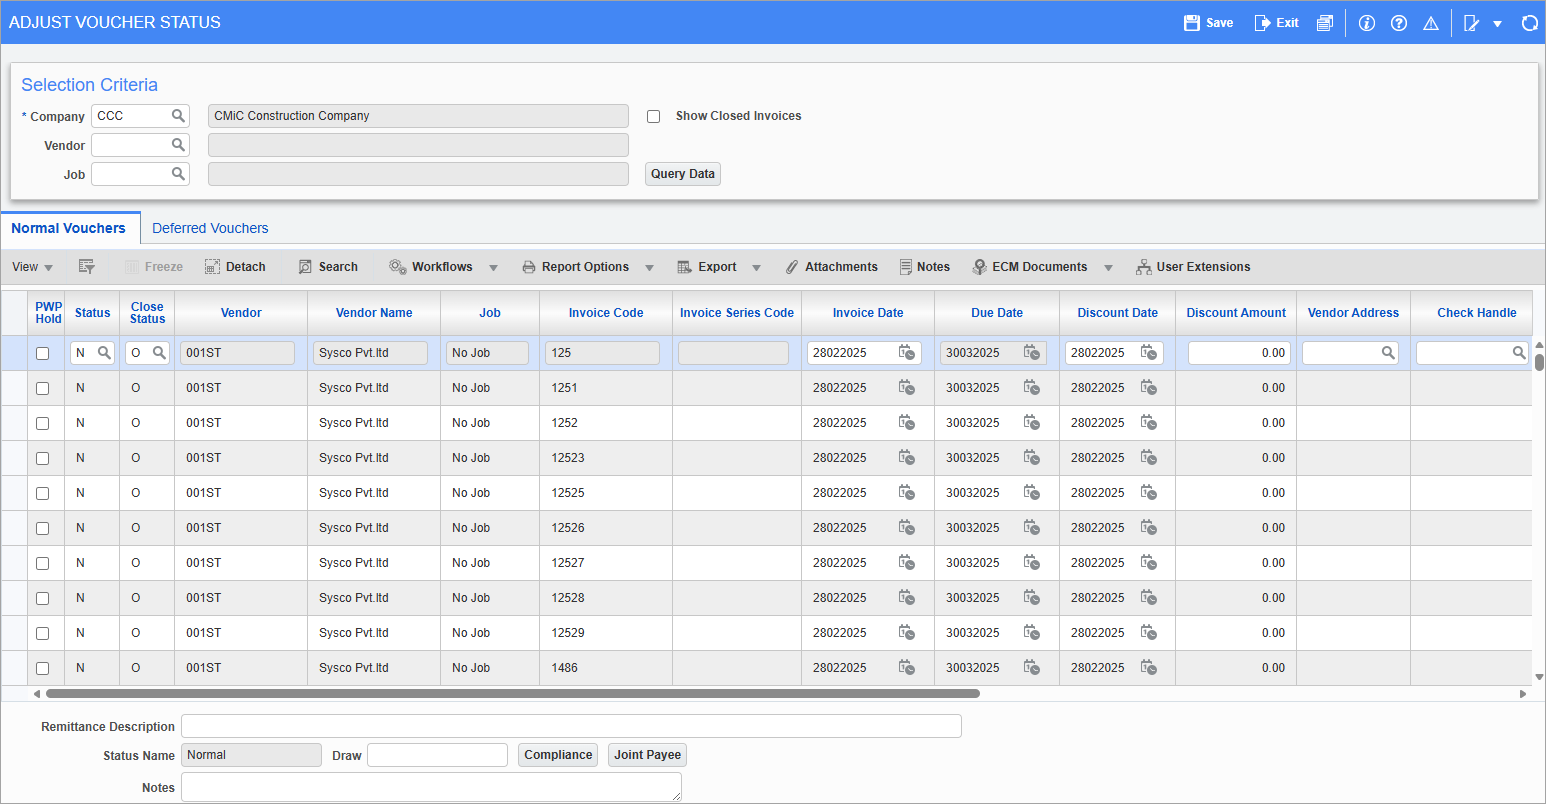Enable Show Closed Invoices
Screen dimensions: 1546x804
pyautogui.click(x=653, y=116)
